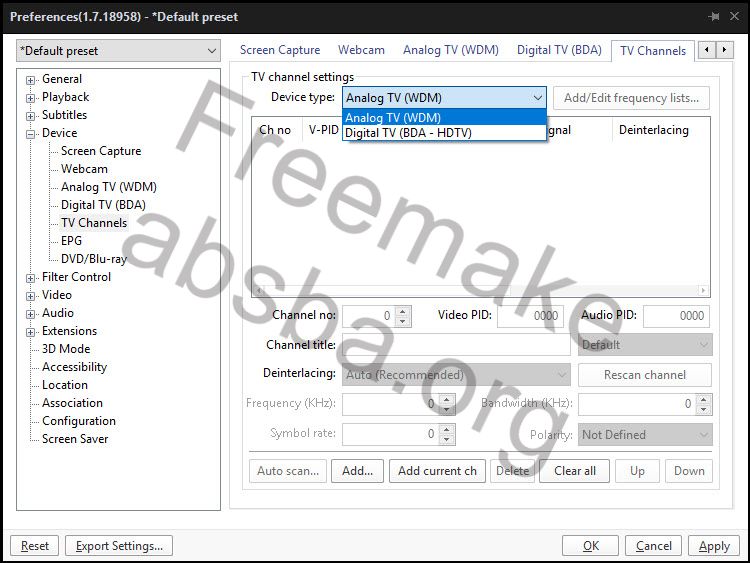Open the Accessibility settings page
This screenshot has height=563, width=750.
click(x=74, y=367)
